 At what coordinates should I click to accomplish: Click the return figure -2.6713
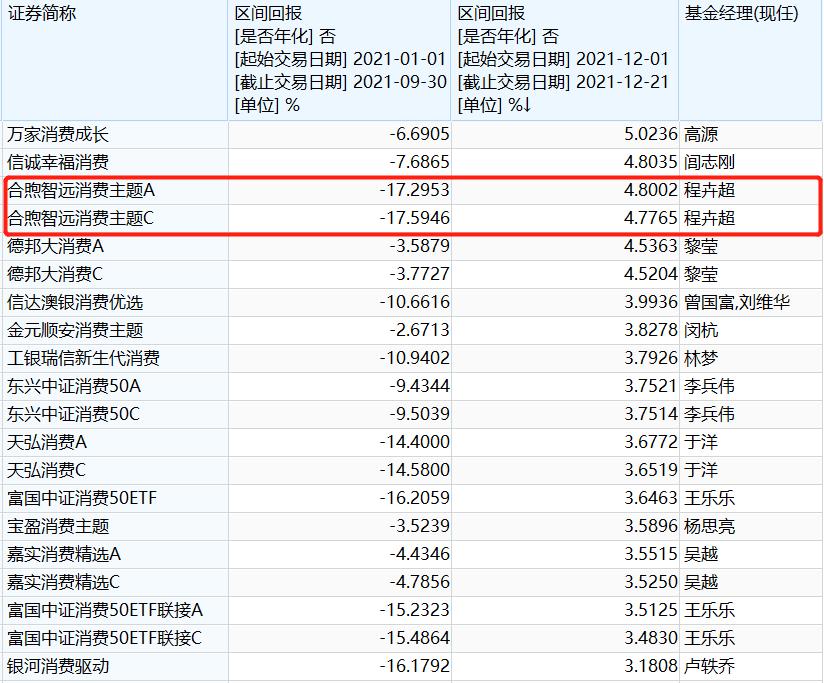coord(419,330)
